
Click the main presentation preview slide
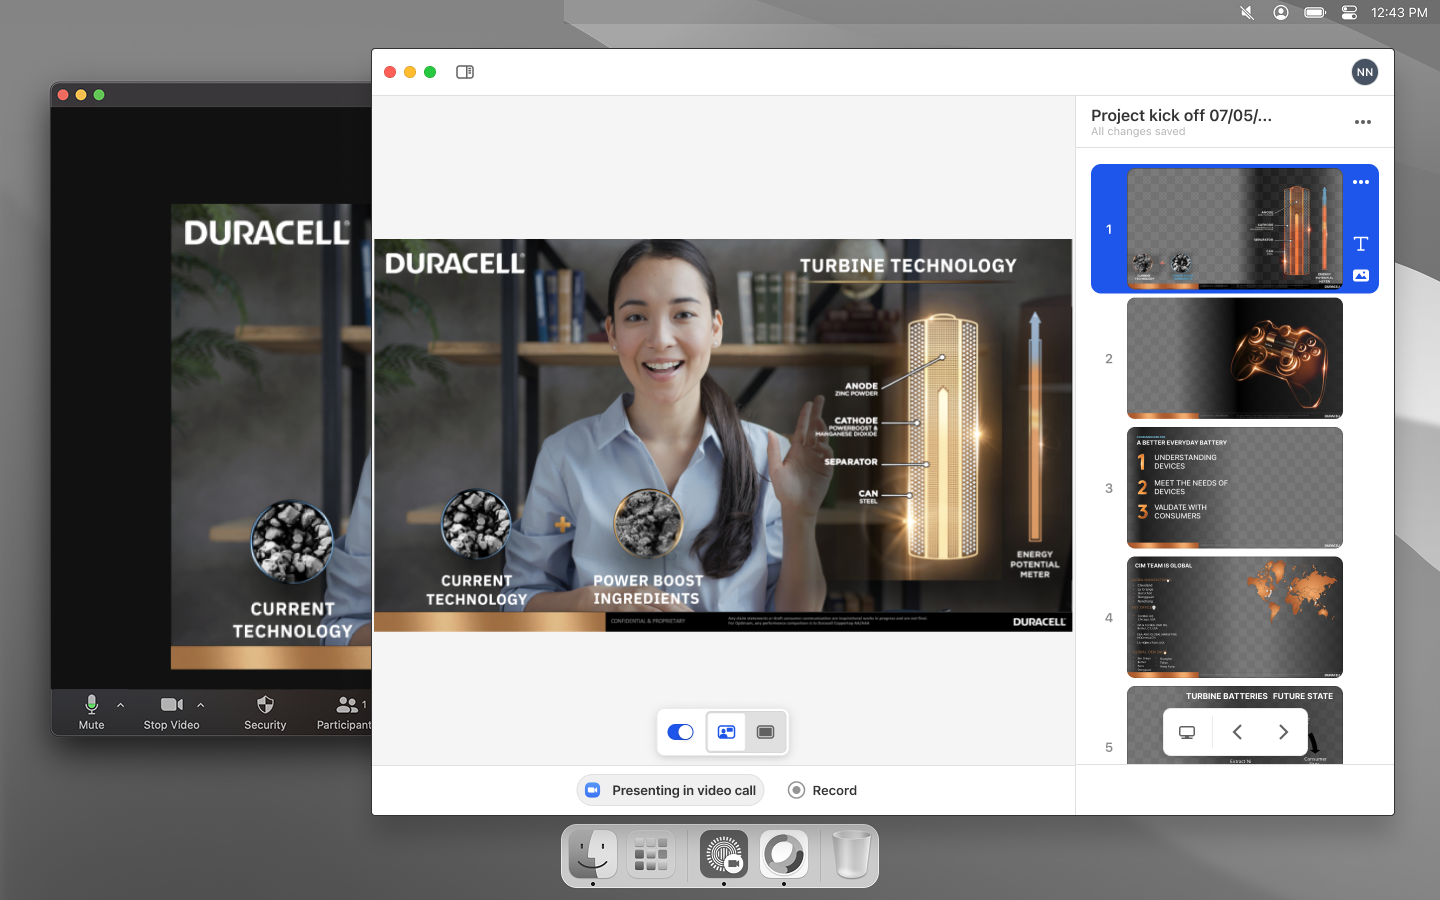(723, 435)
